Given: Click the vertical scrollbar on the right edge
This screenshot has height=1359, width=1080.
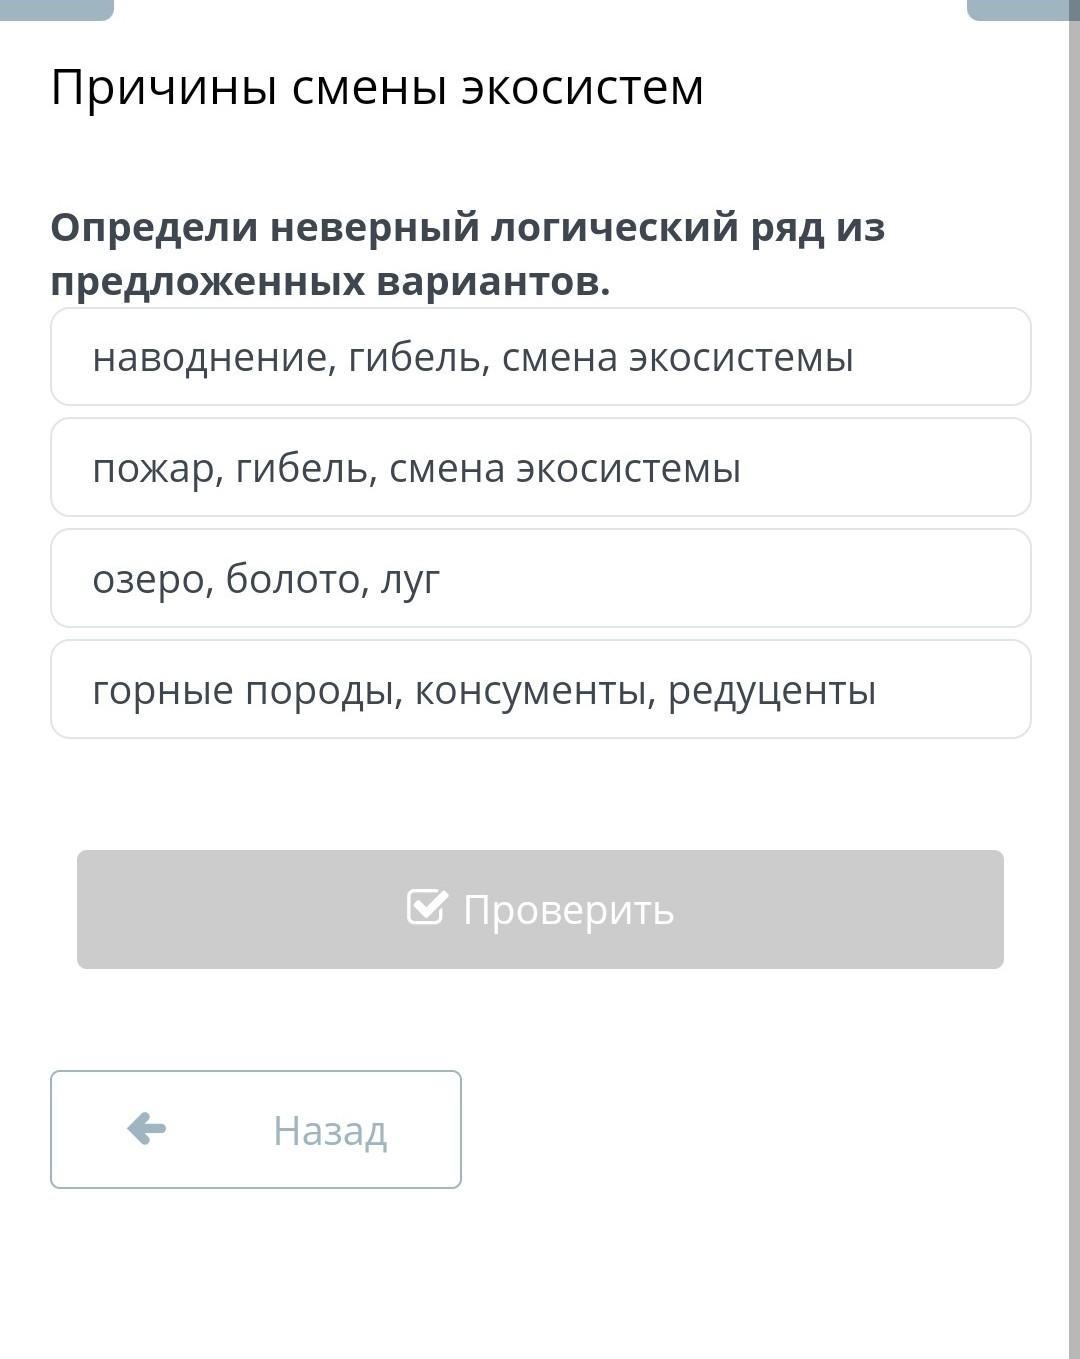Looking at the screenshot, I should pyautogui.click(x=1074, y=680).
